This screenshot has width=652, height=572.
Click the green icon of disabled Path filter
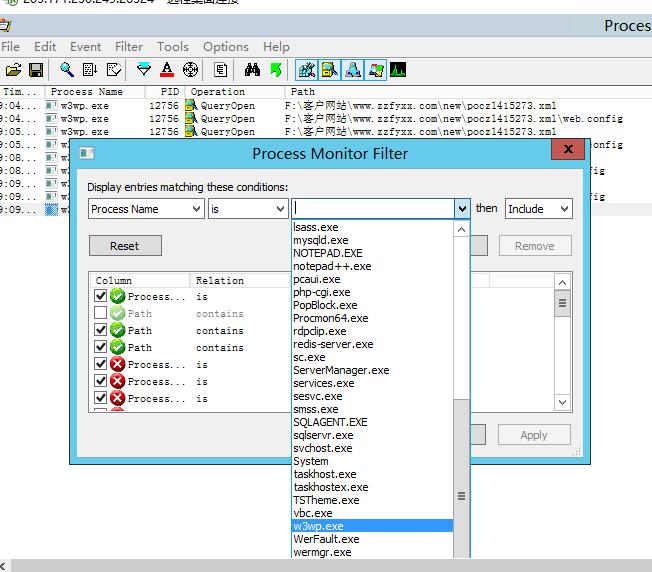click(118, 313)
